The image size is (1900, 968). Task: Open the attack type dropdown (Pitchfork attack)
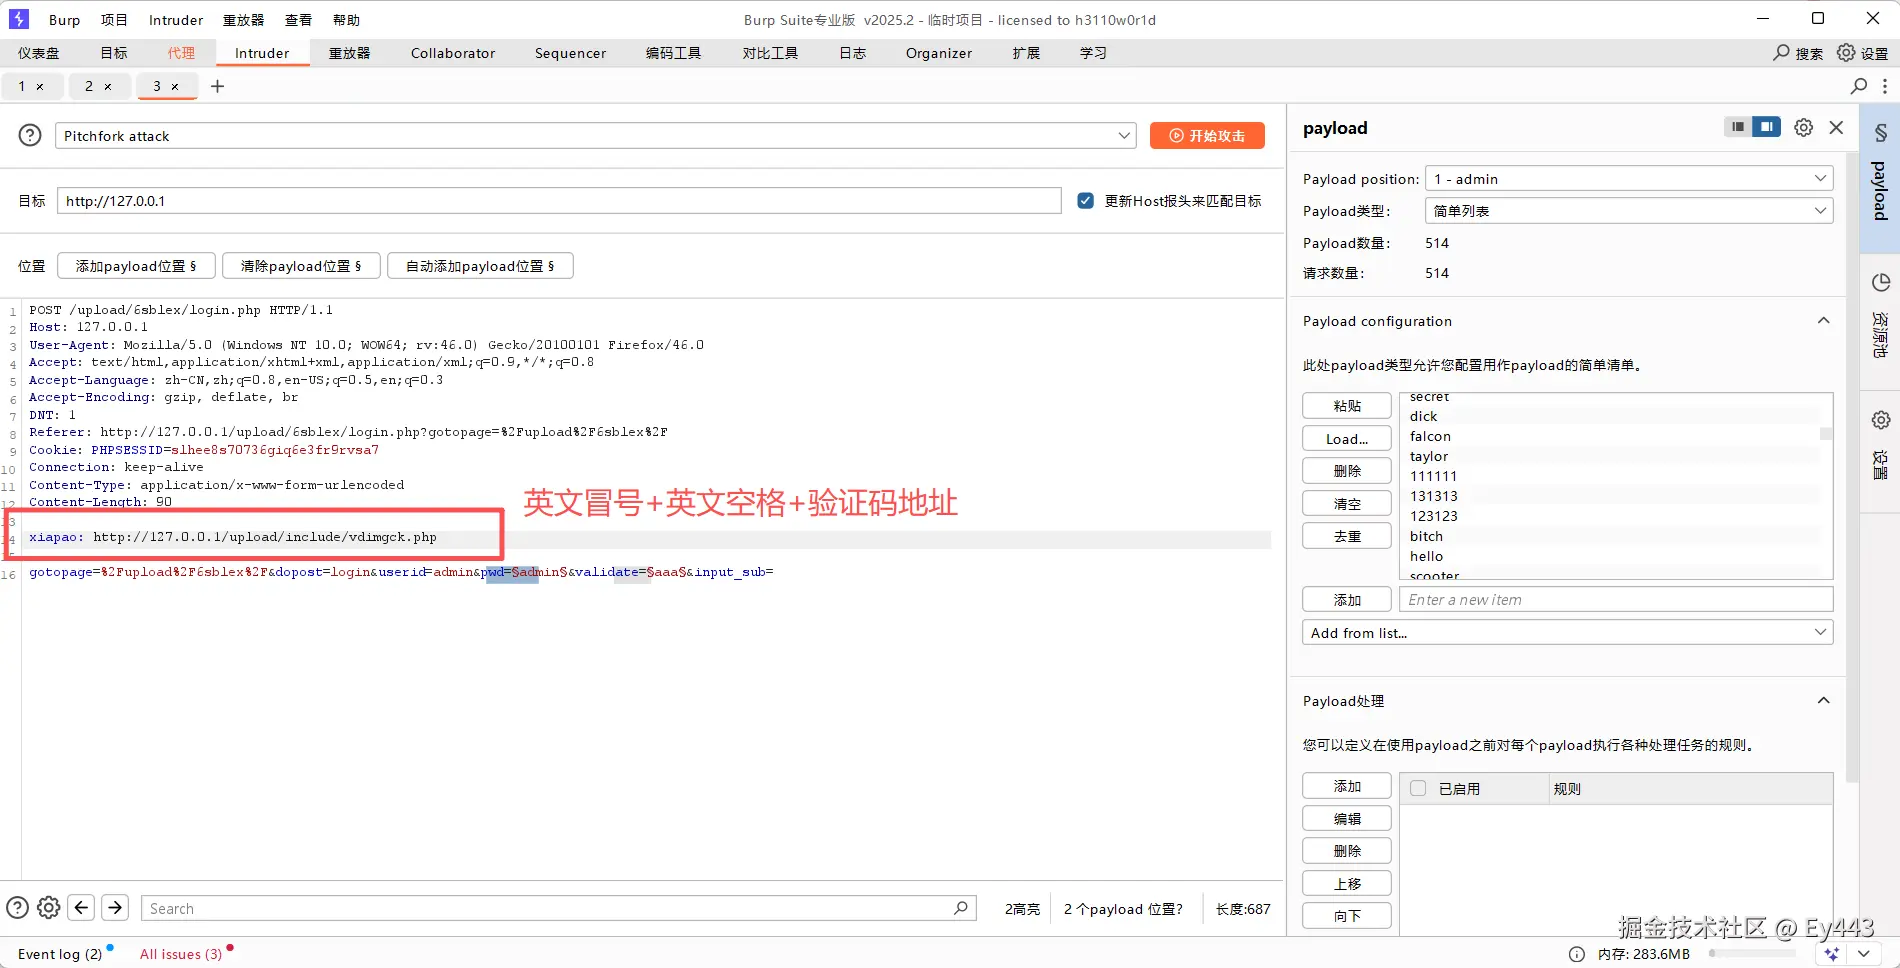pos(596,136)
